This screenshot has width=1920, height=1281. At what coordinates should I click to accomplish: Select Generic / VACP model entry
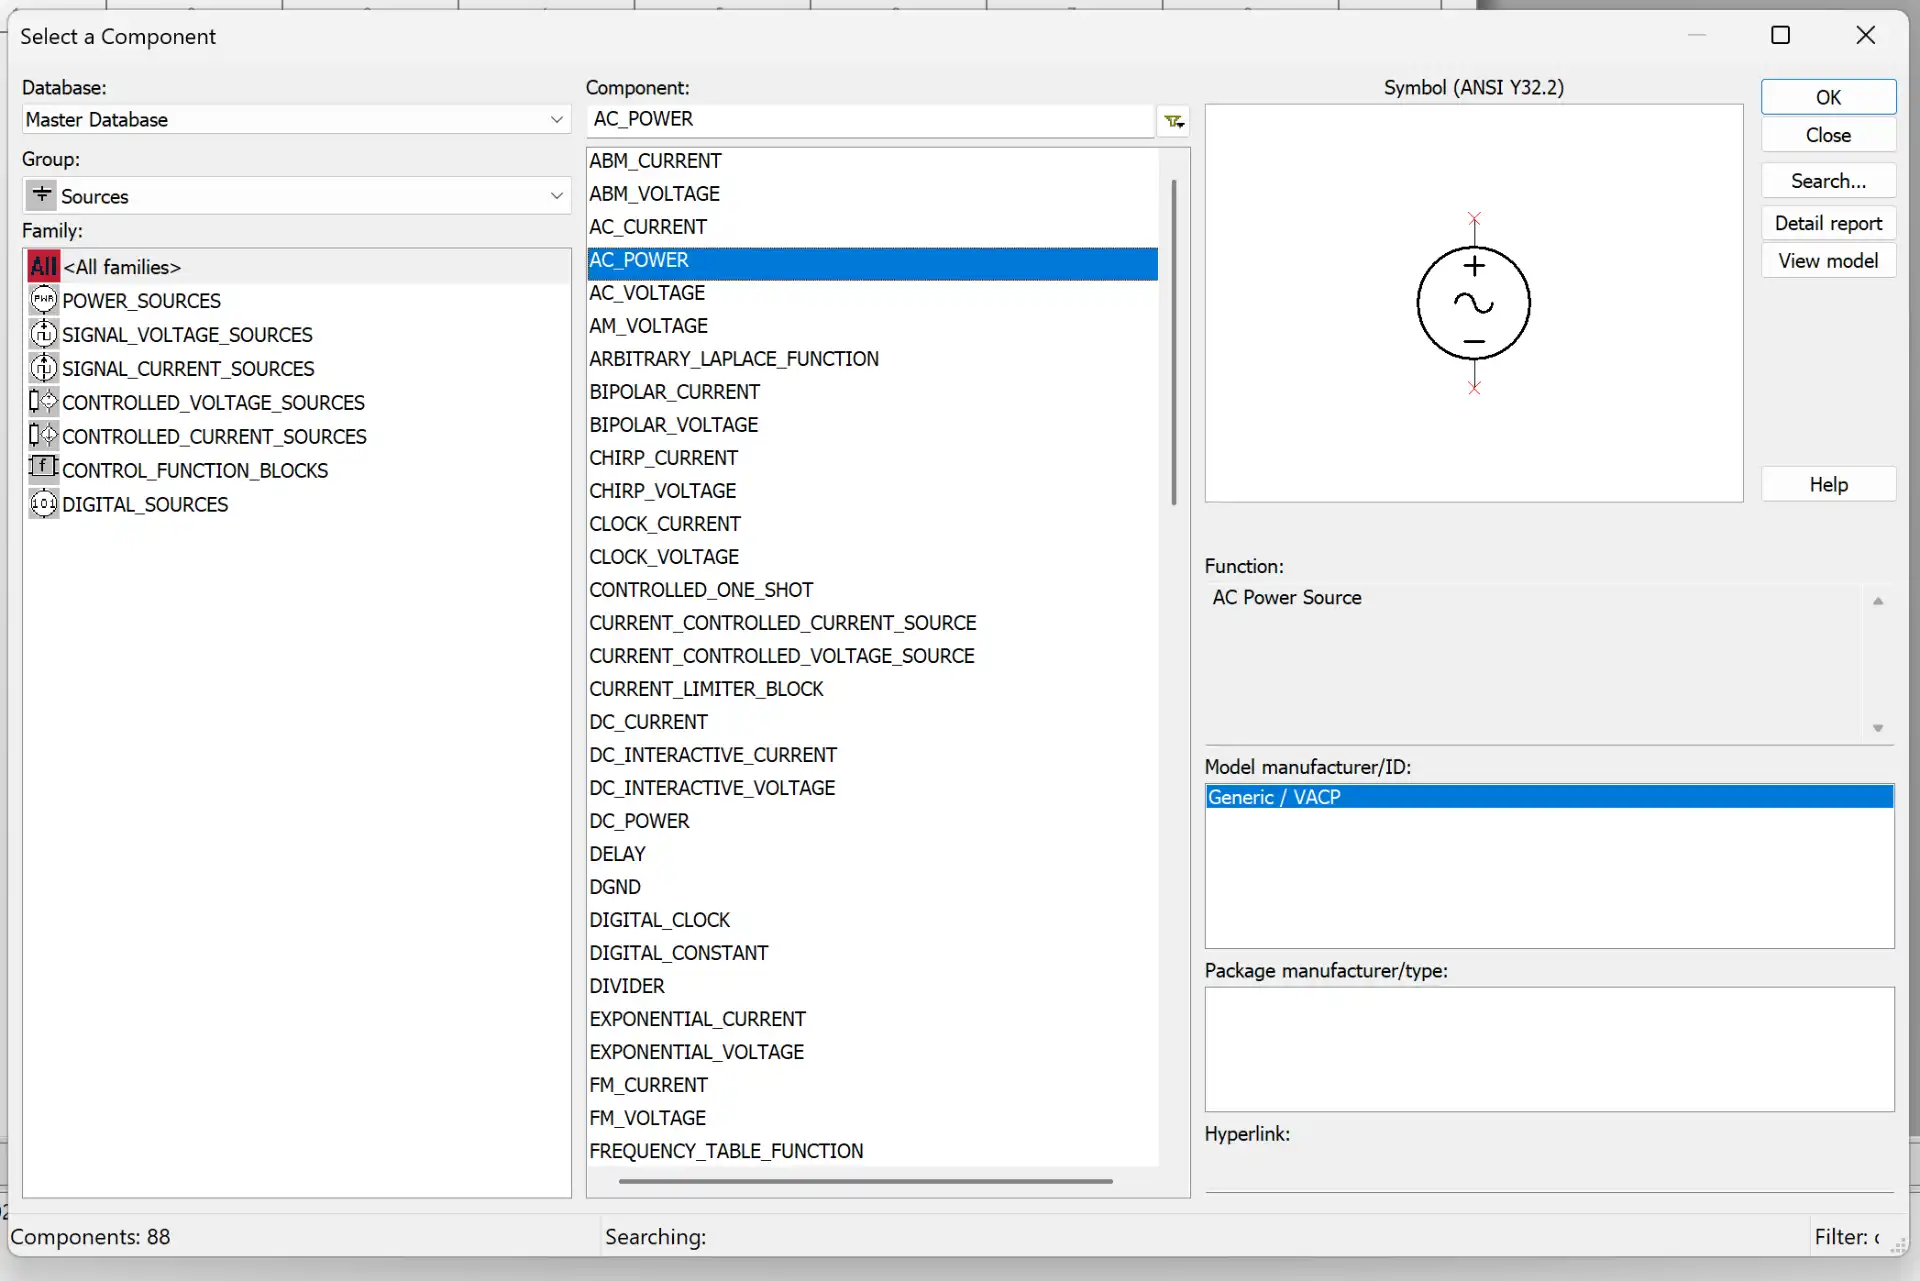tap(1273, 797)
